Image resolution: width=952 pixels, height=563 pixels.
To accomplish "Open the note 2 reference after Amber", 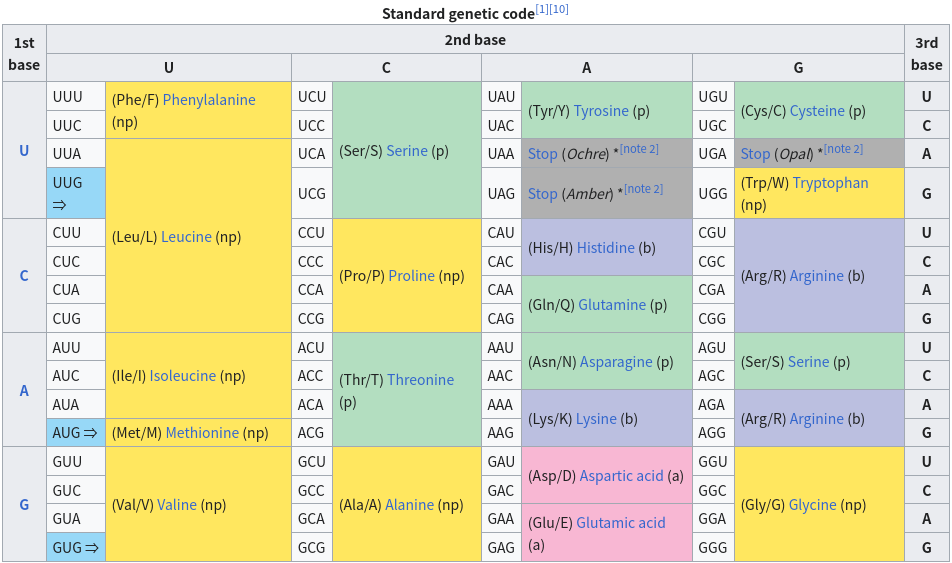I will click(x=643, y=189).
